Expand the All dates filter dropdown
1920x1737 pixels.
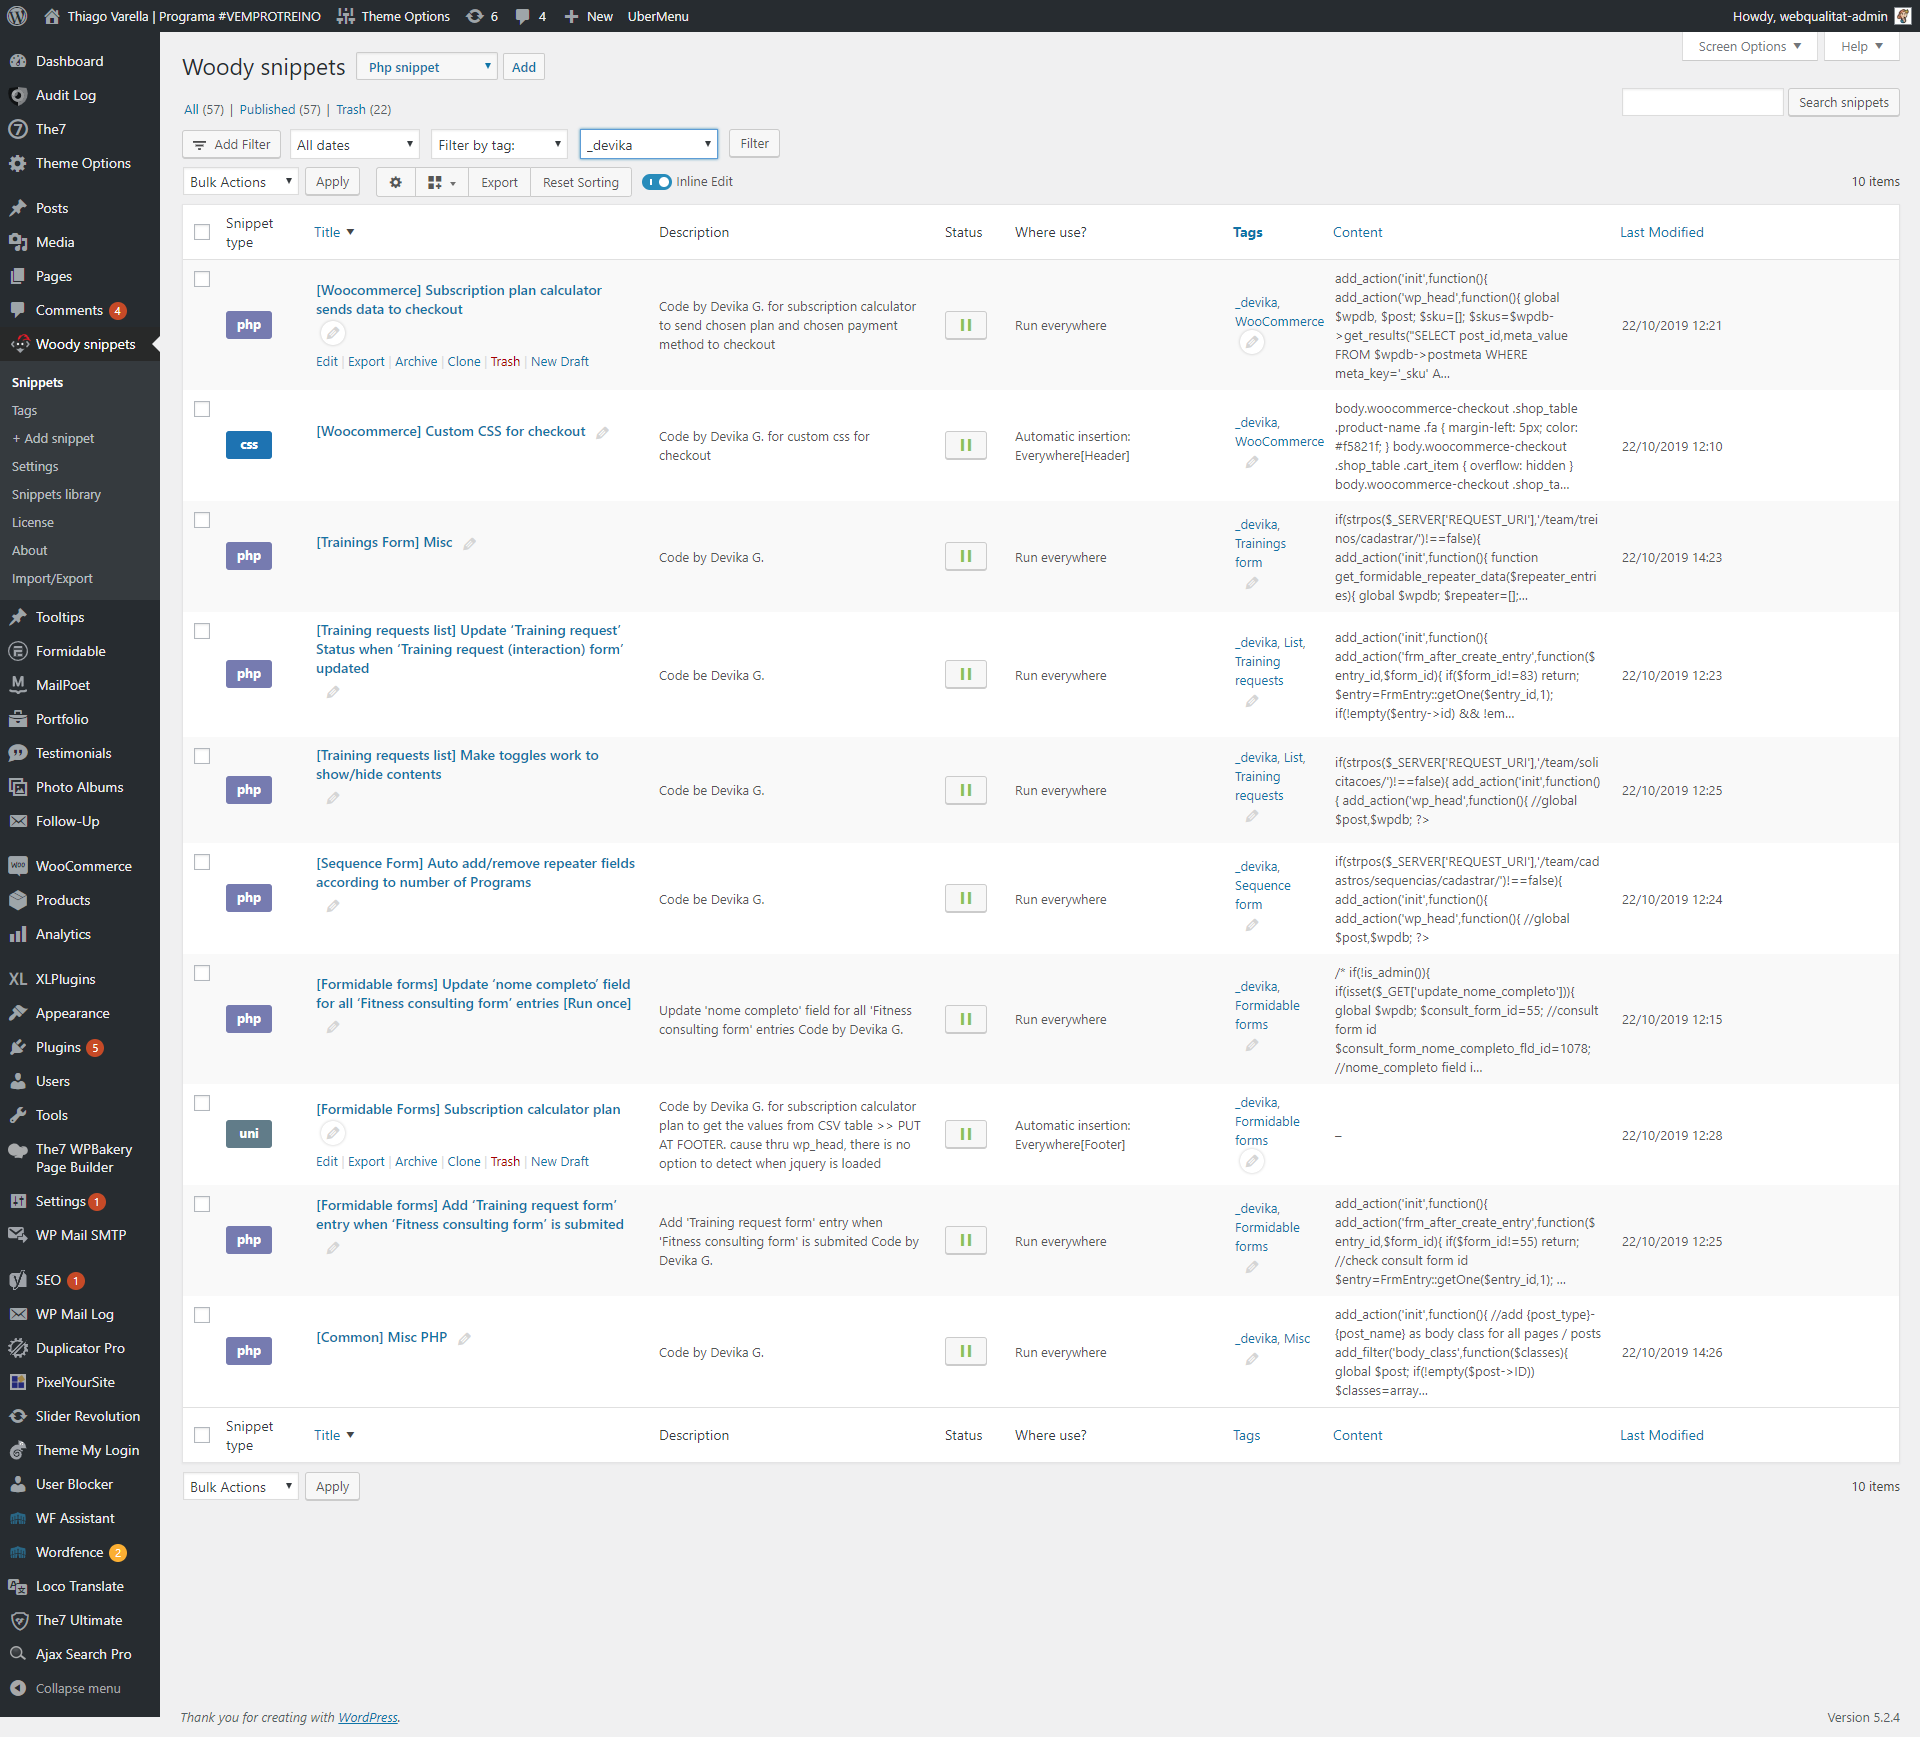(x=355, y=145)
